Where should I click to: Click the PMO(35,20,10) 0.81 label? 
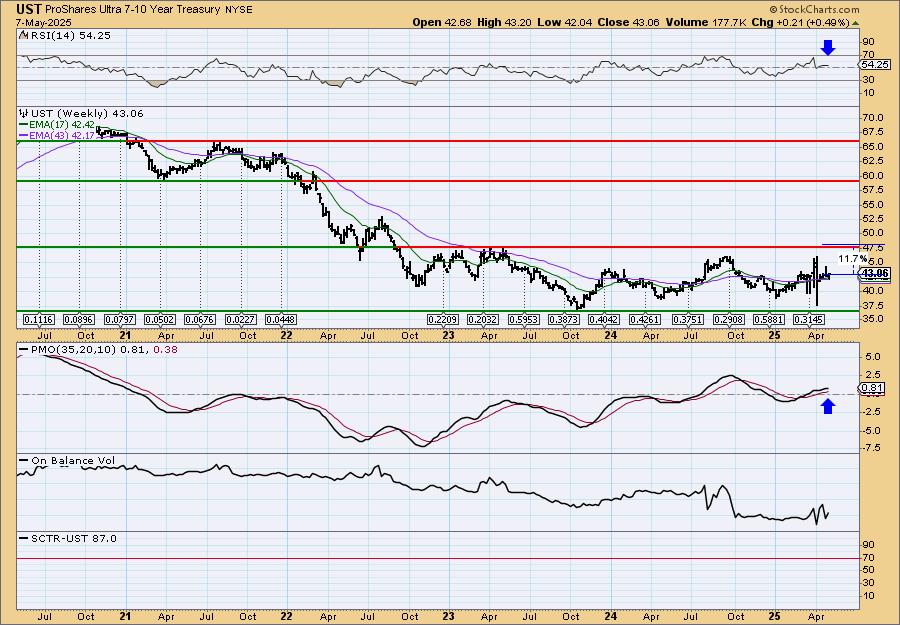(x=88, y=349)
